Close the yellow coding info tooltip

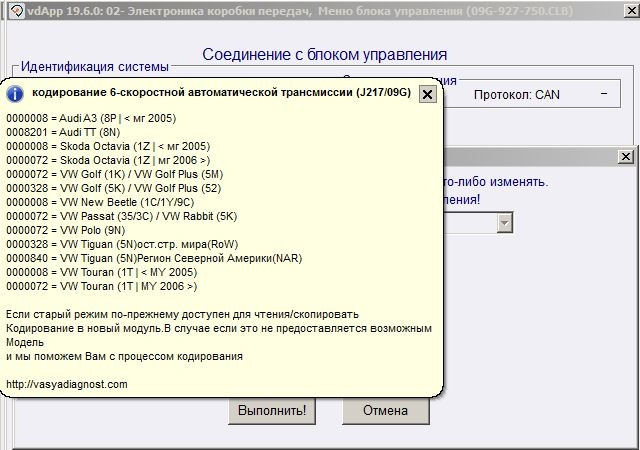click(x=427, y=94)
